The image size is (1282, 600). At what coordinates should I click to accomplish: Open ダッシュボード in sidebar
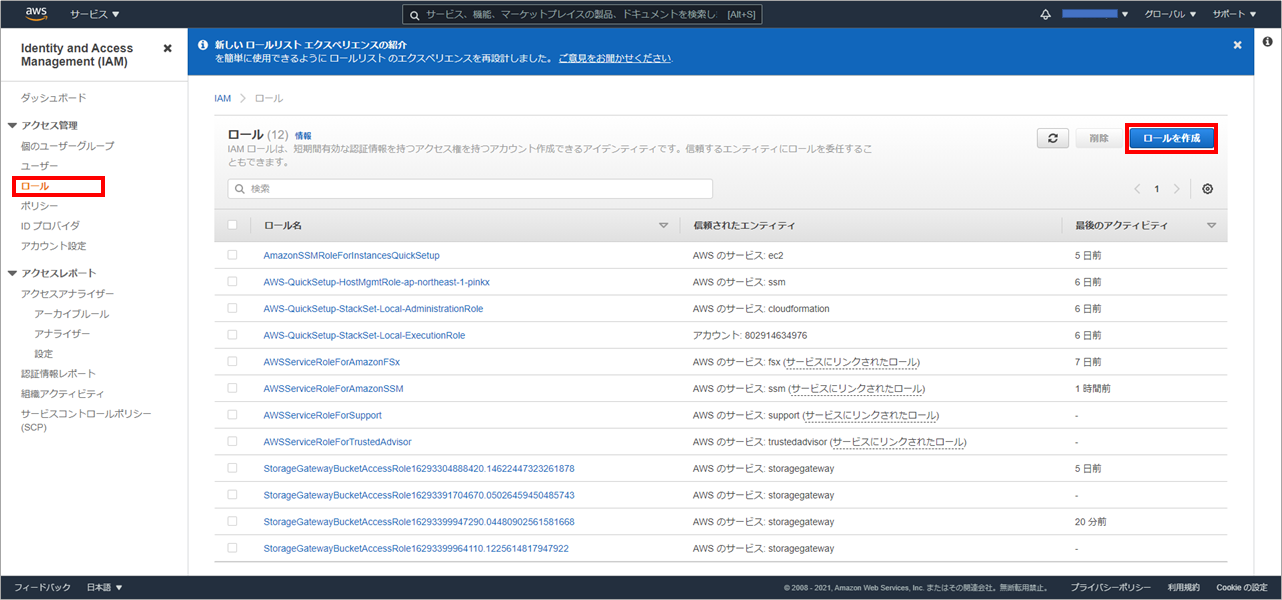click(x=54, y=97)
